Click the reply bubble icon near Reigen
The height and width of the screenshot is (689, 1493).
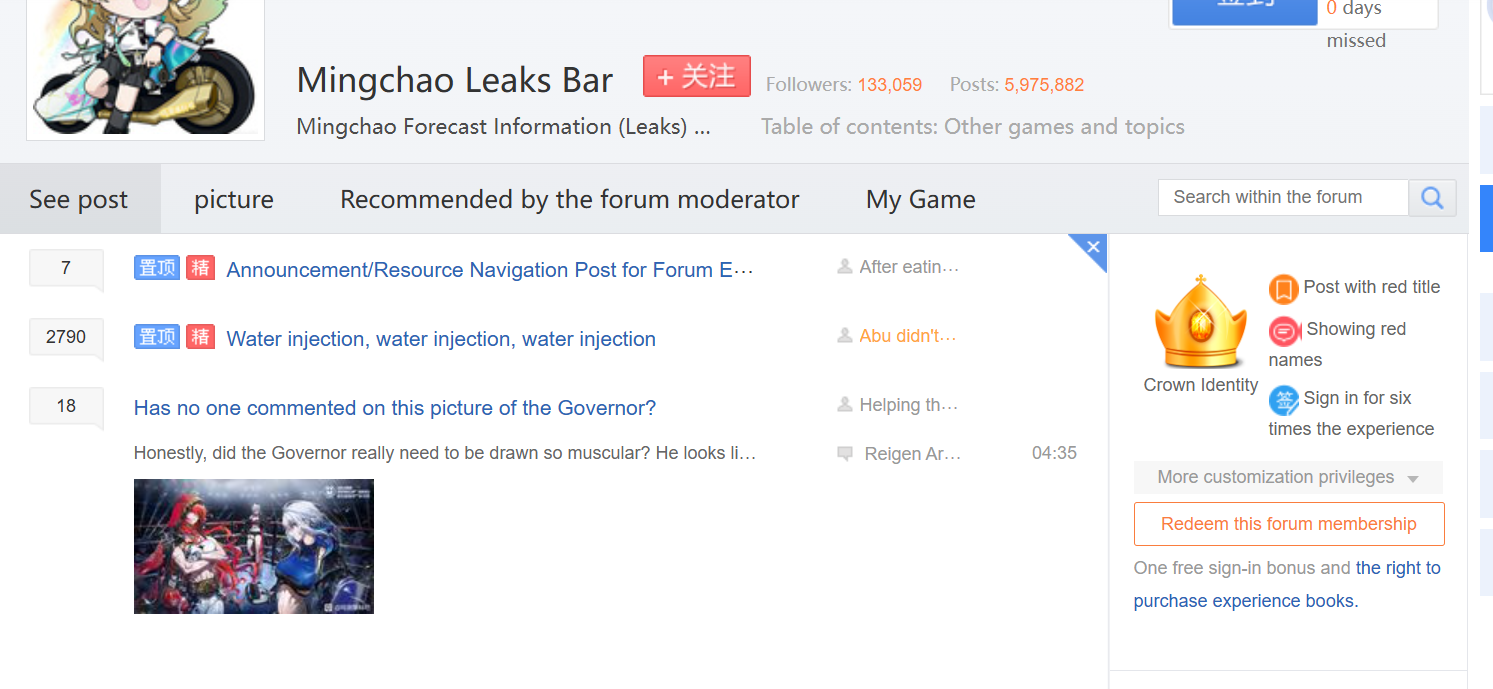click(845, 454)
